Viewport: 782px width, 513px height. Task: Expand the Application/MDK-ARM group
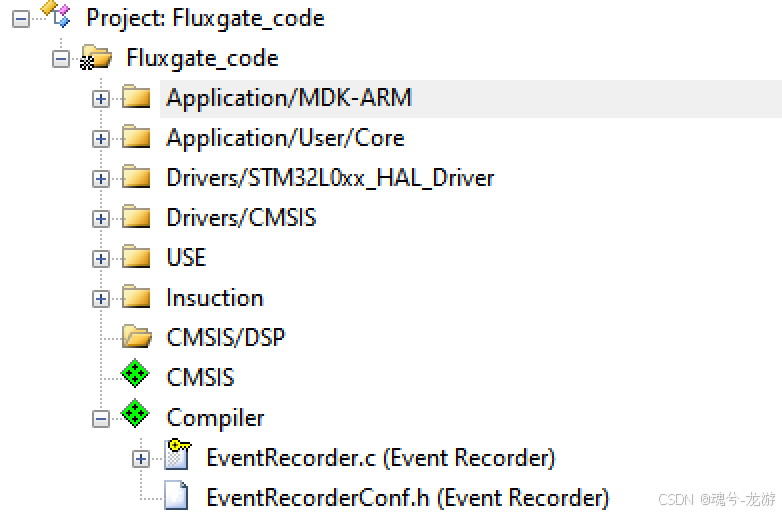pos(101,99)
